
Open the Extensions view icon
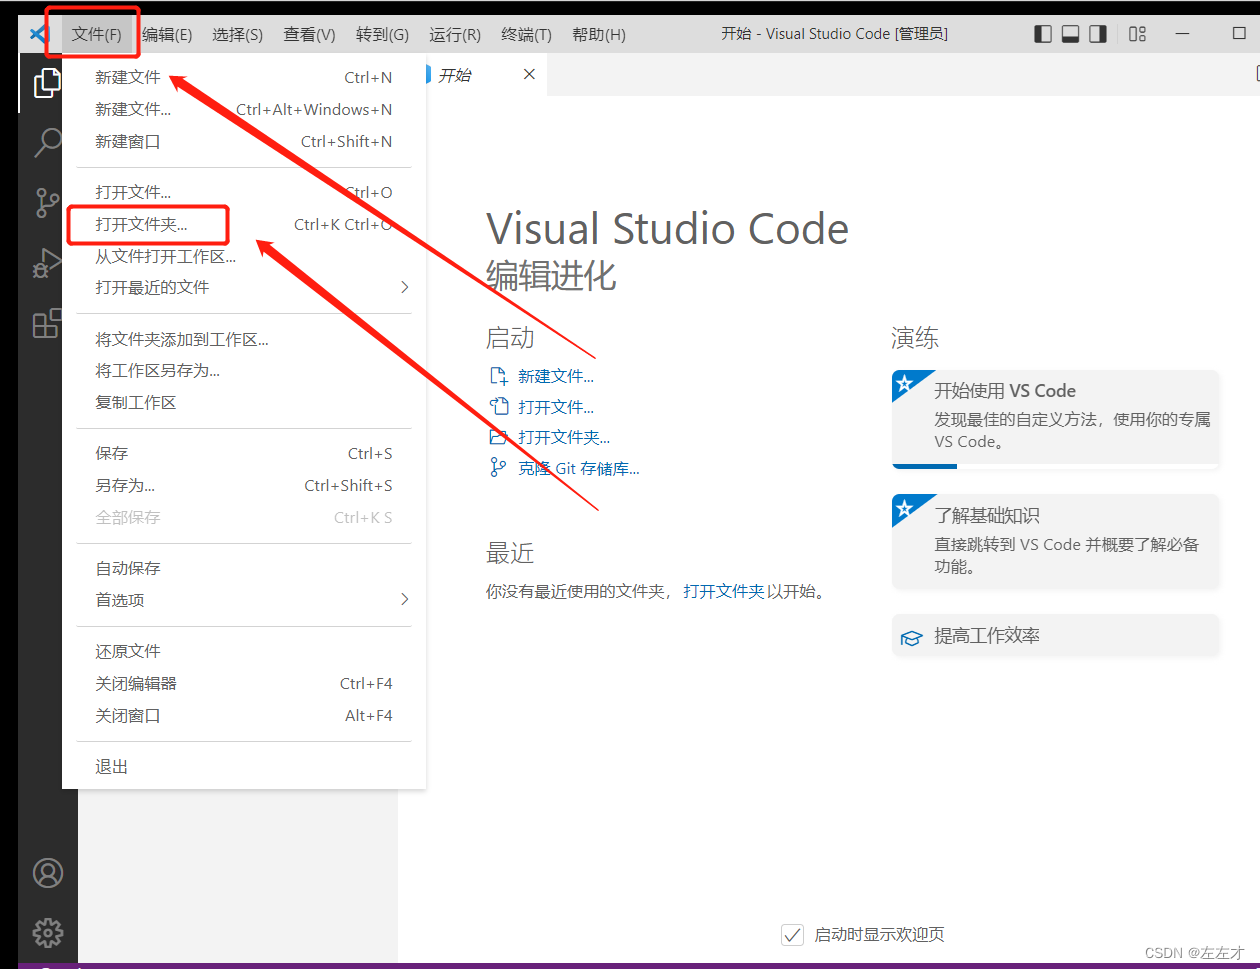[x=47, y=323]
